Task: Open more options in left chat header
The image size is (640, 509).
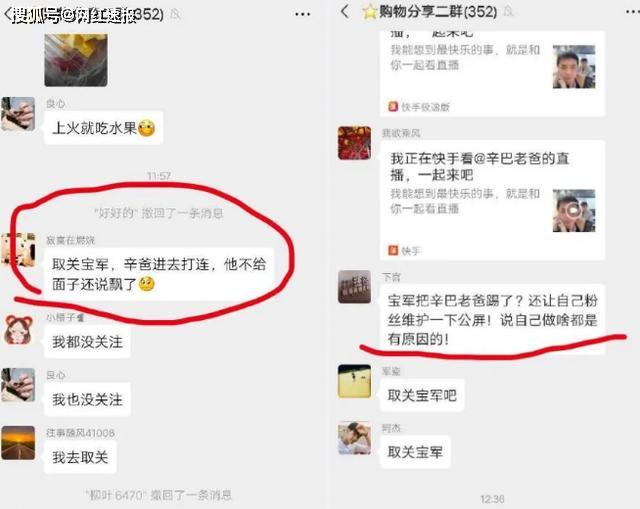Action: tap(302, 15)
